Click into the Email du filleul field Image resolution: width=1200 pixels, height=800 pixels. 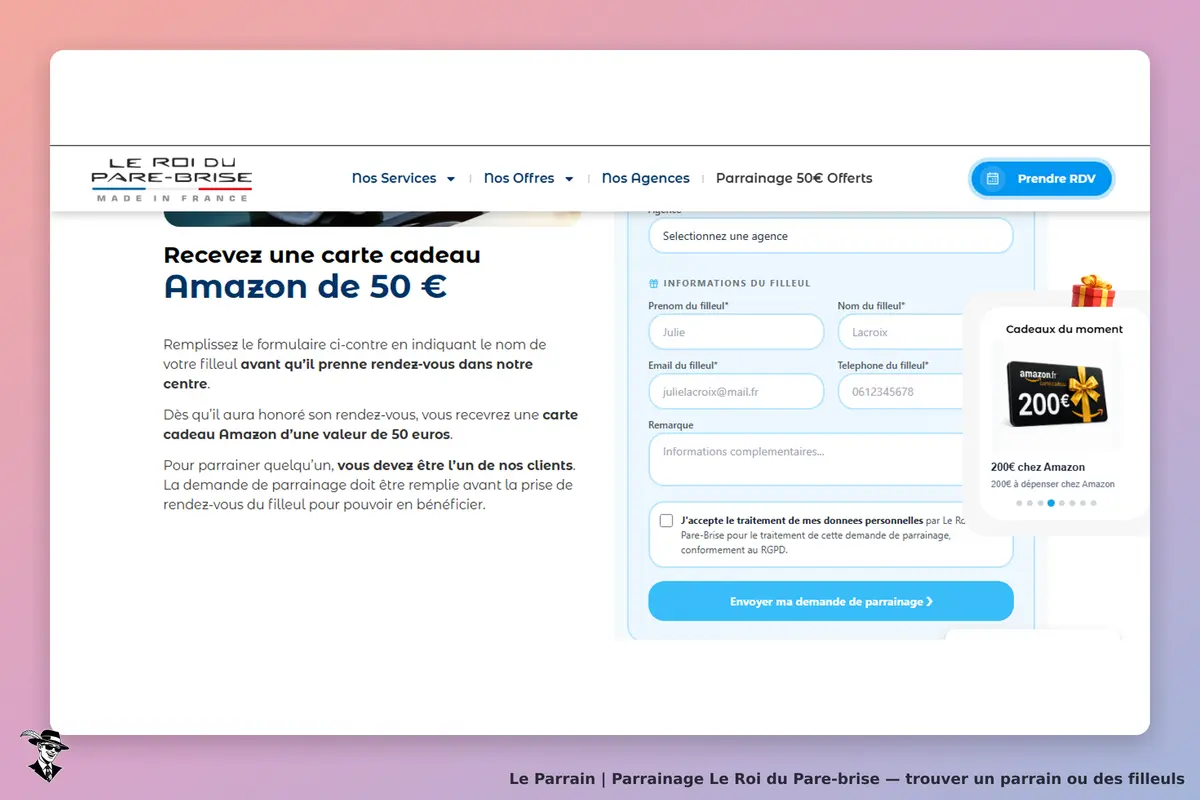tap(736, 392)
